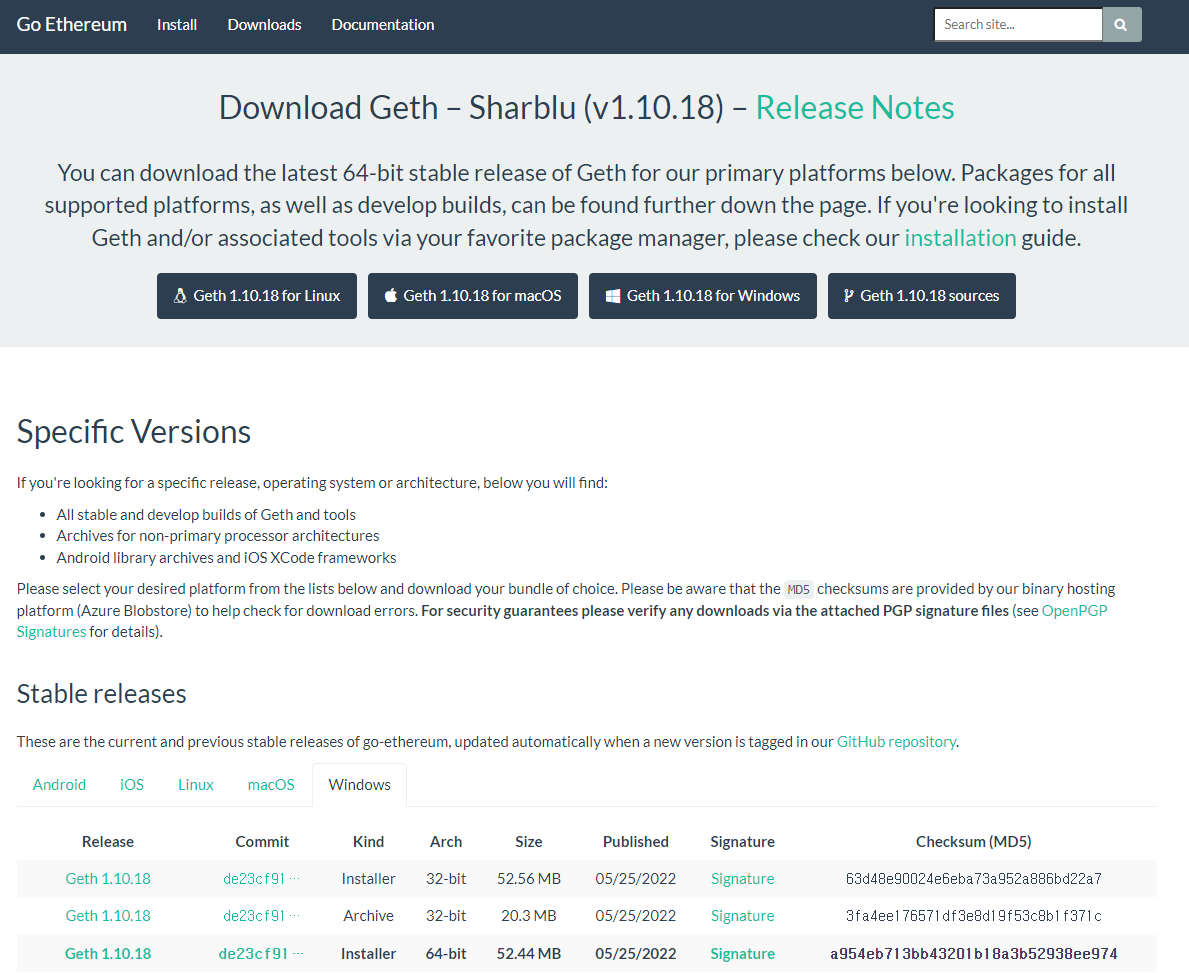
Task: Download Geth 1.10.18 for Windows
Action: click(x=703, y=296)
